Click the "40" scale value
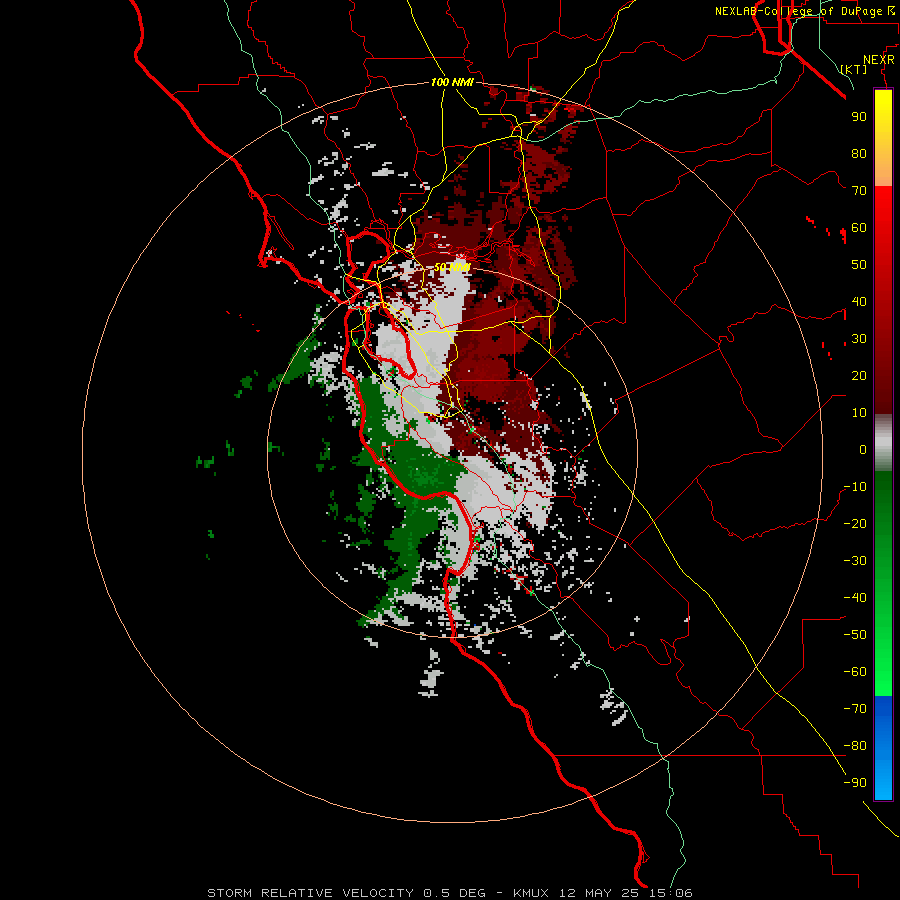 859,301
